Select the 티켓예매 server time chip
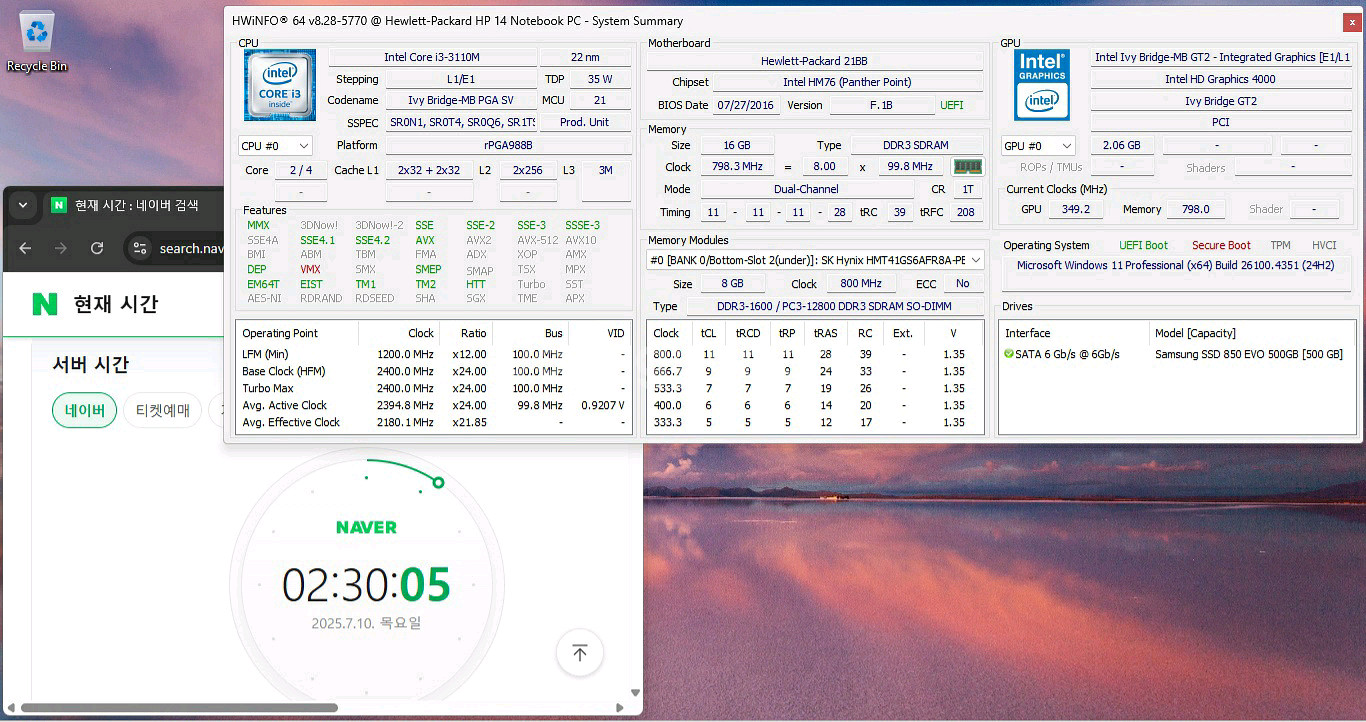This screenshot has height=722, width=1366. (x=163, y=410)
